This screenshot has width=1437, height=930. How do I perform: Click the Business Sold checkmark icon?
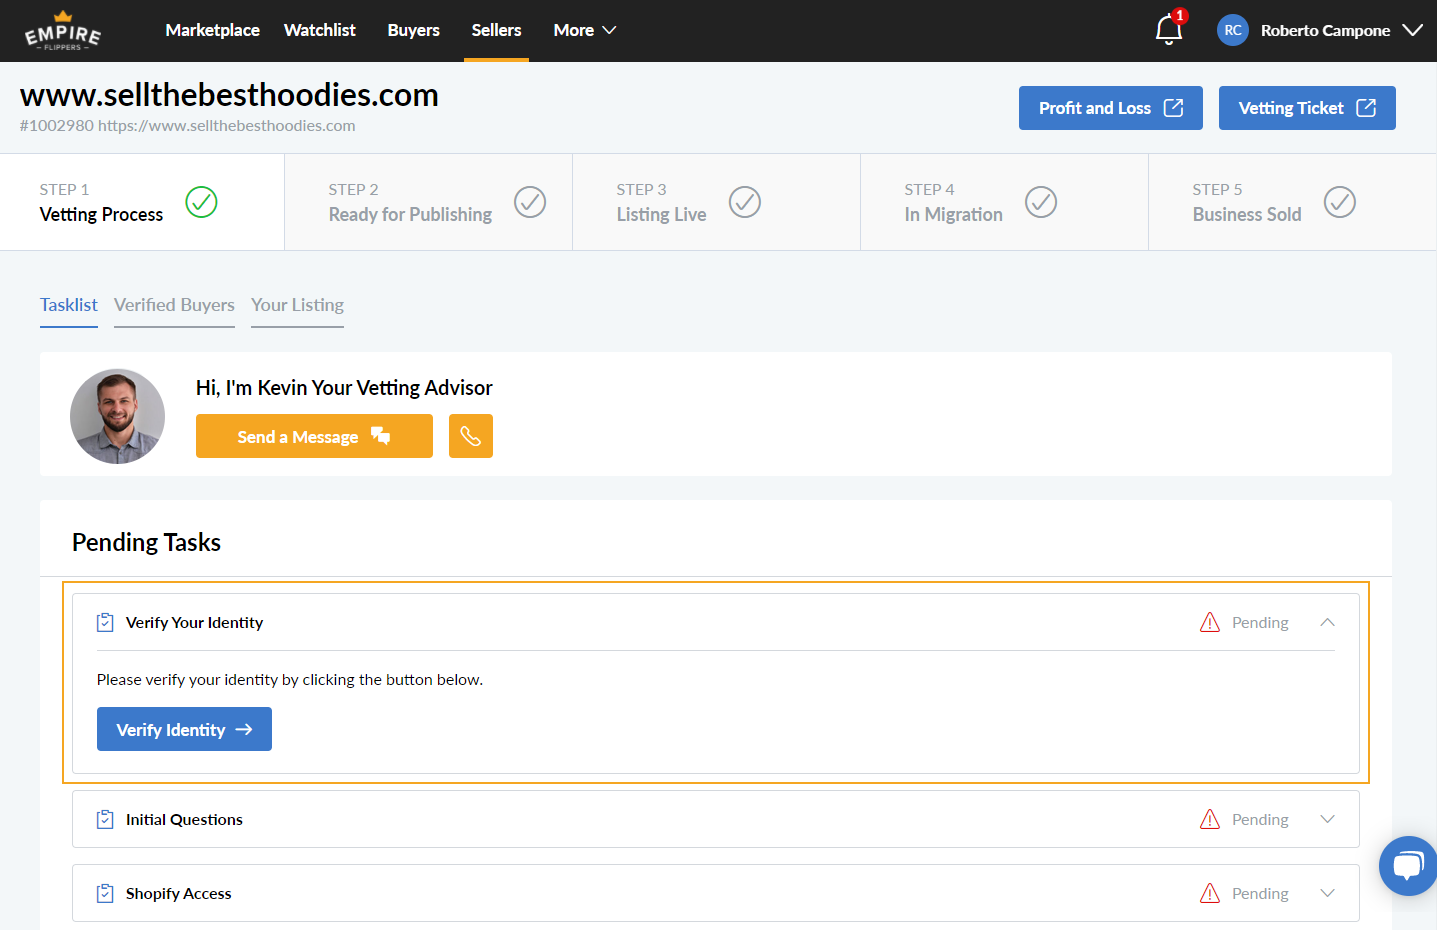1340,202
